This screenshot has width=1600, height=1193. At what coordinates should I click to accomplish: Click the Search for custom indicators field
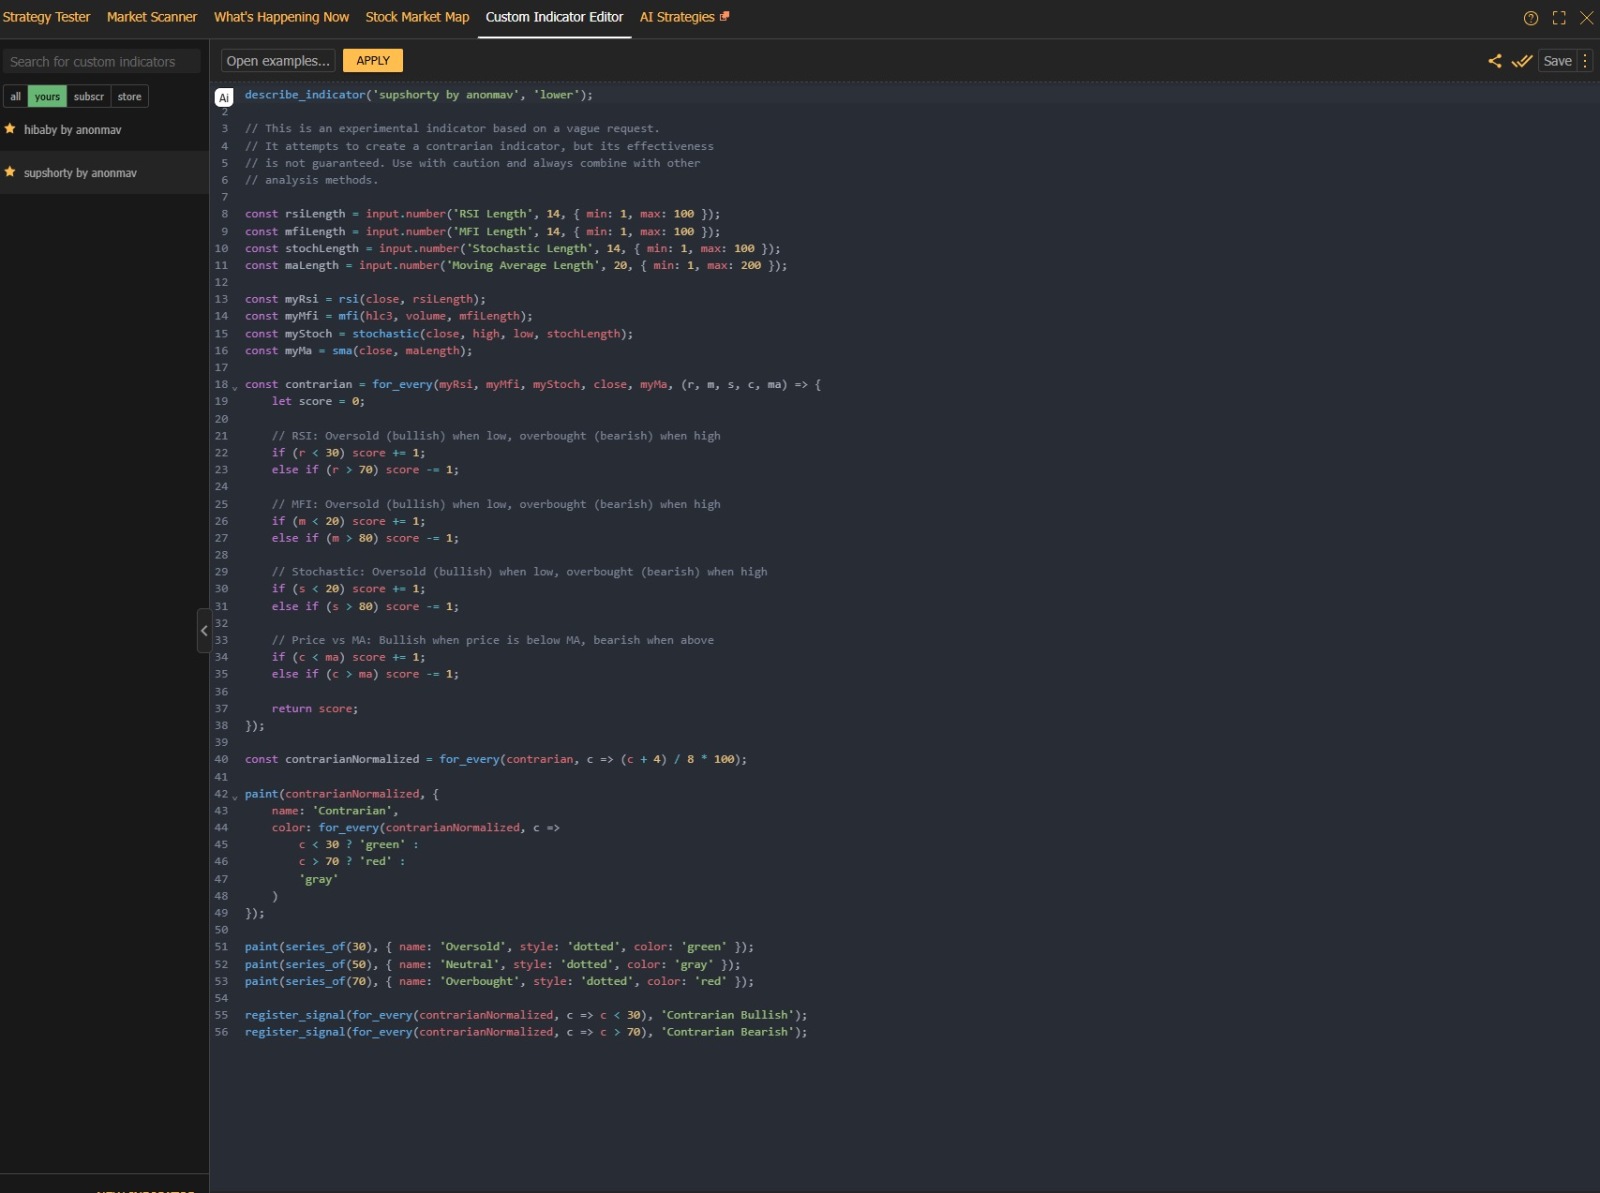click(101, 62)
